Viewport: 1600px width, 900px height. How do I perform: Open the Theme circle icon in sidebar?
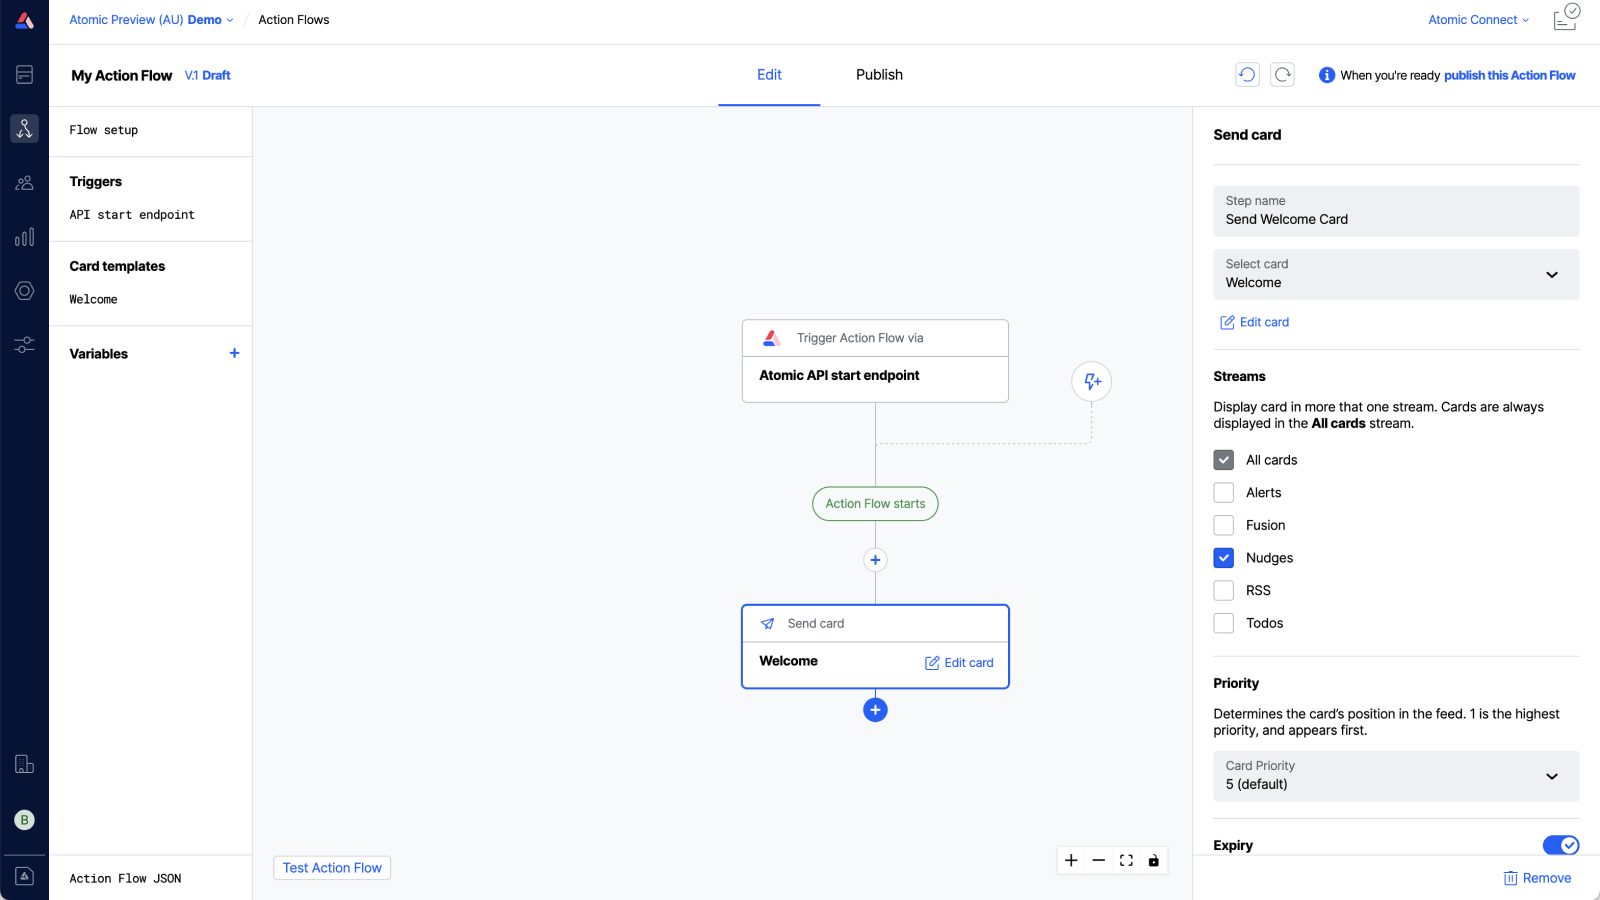point(25,291)
